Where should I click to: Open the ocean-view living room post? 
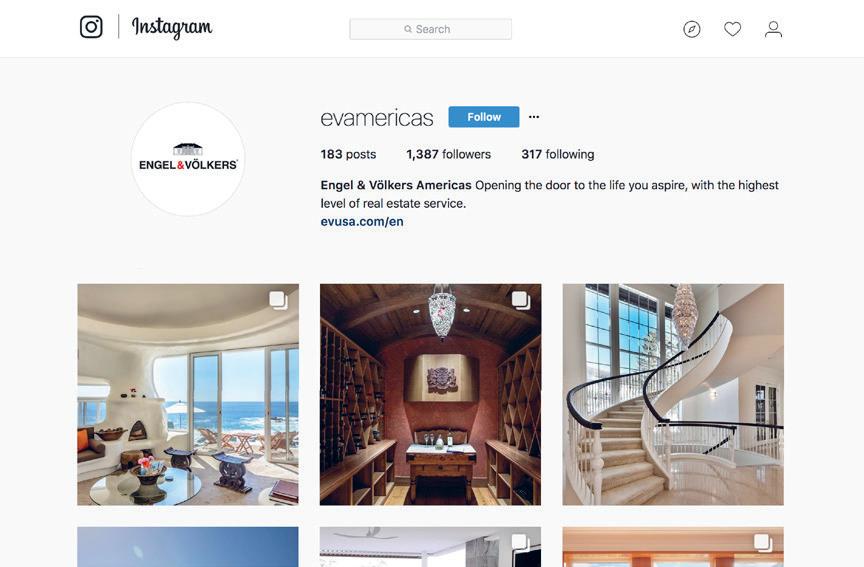pyautogui.click(x=188, y=395)
